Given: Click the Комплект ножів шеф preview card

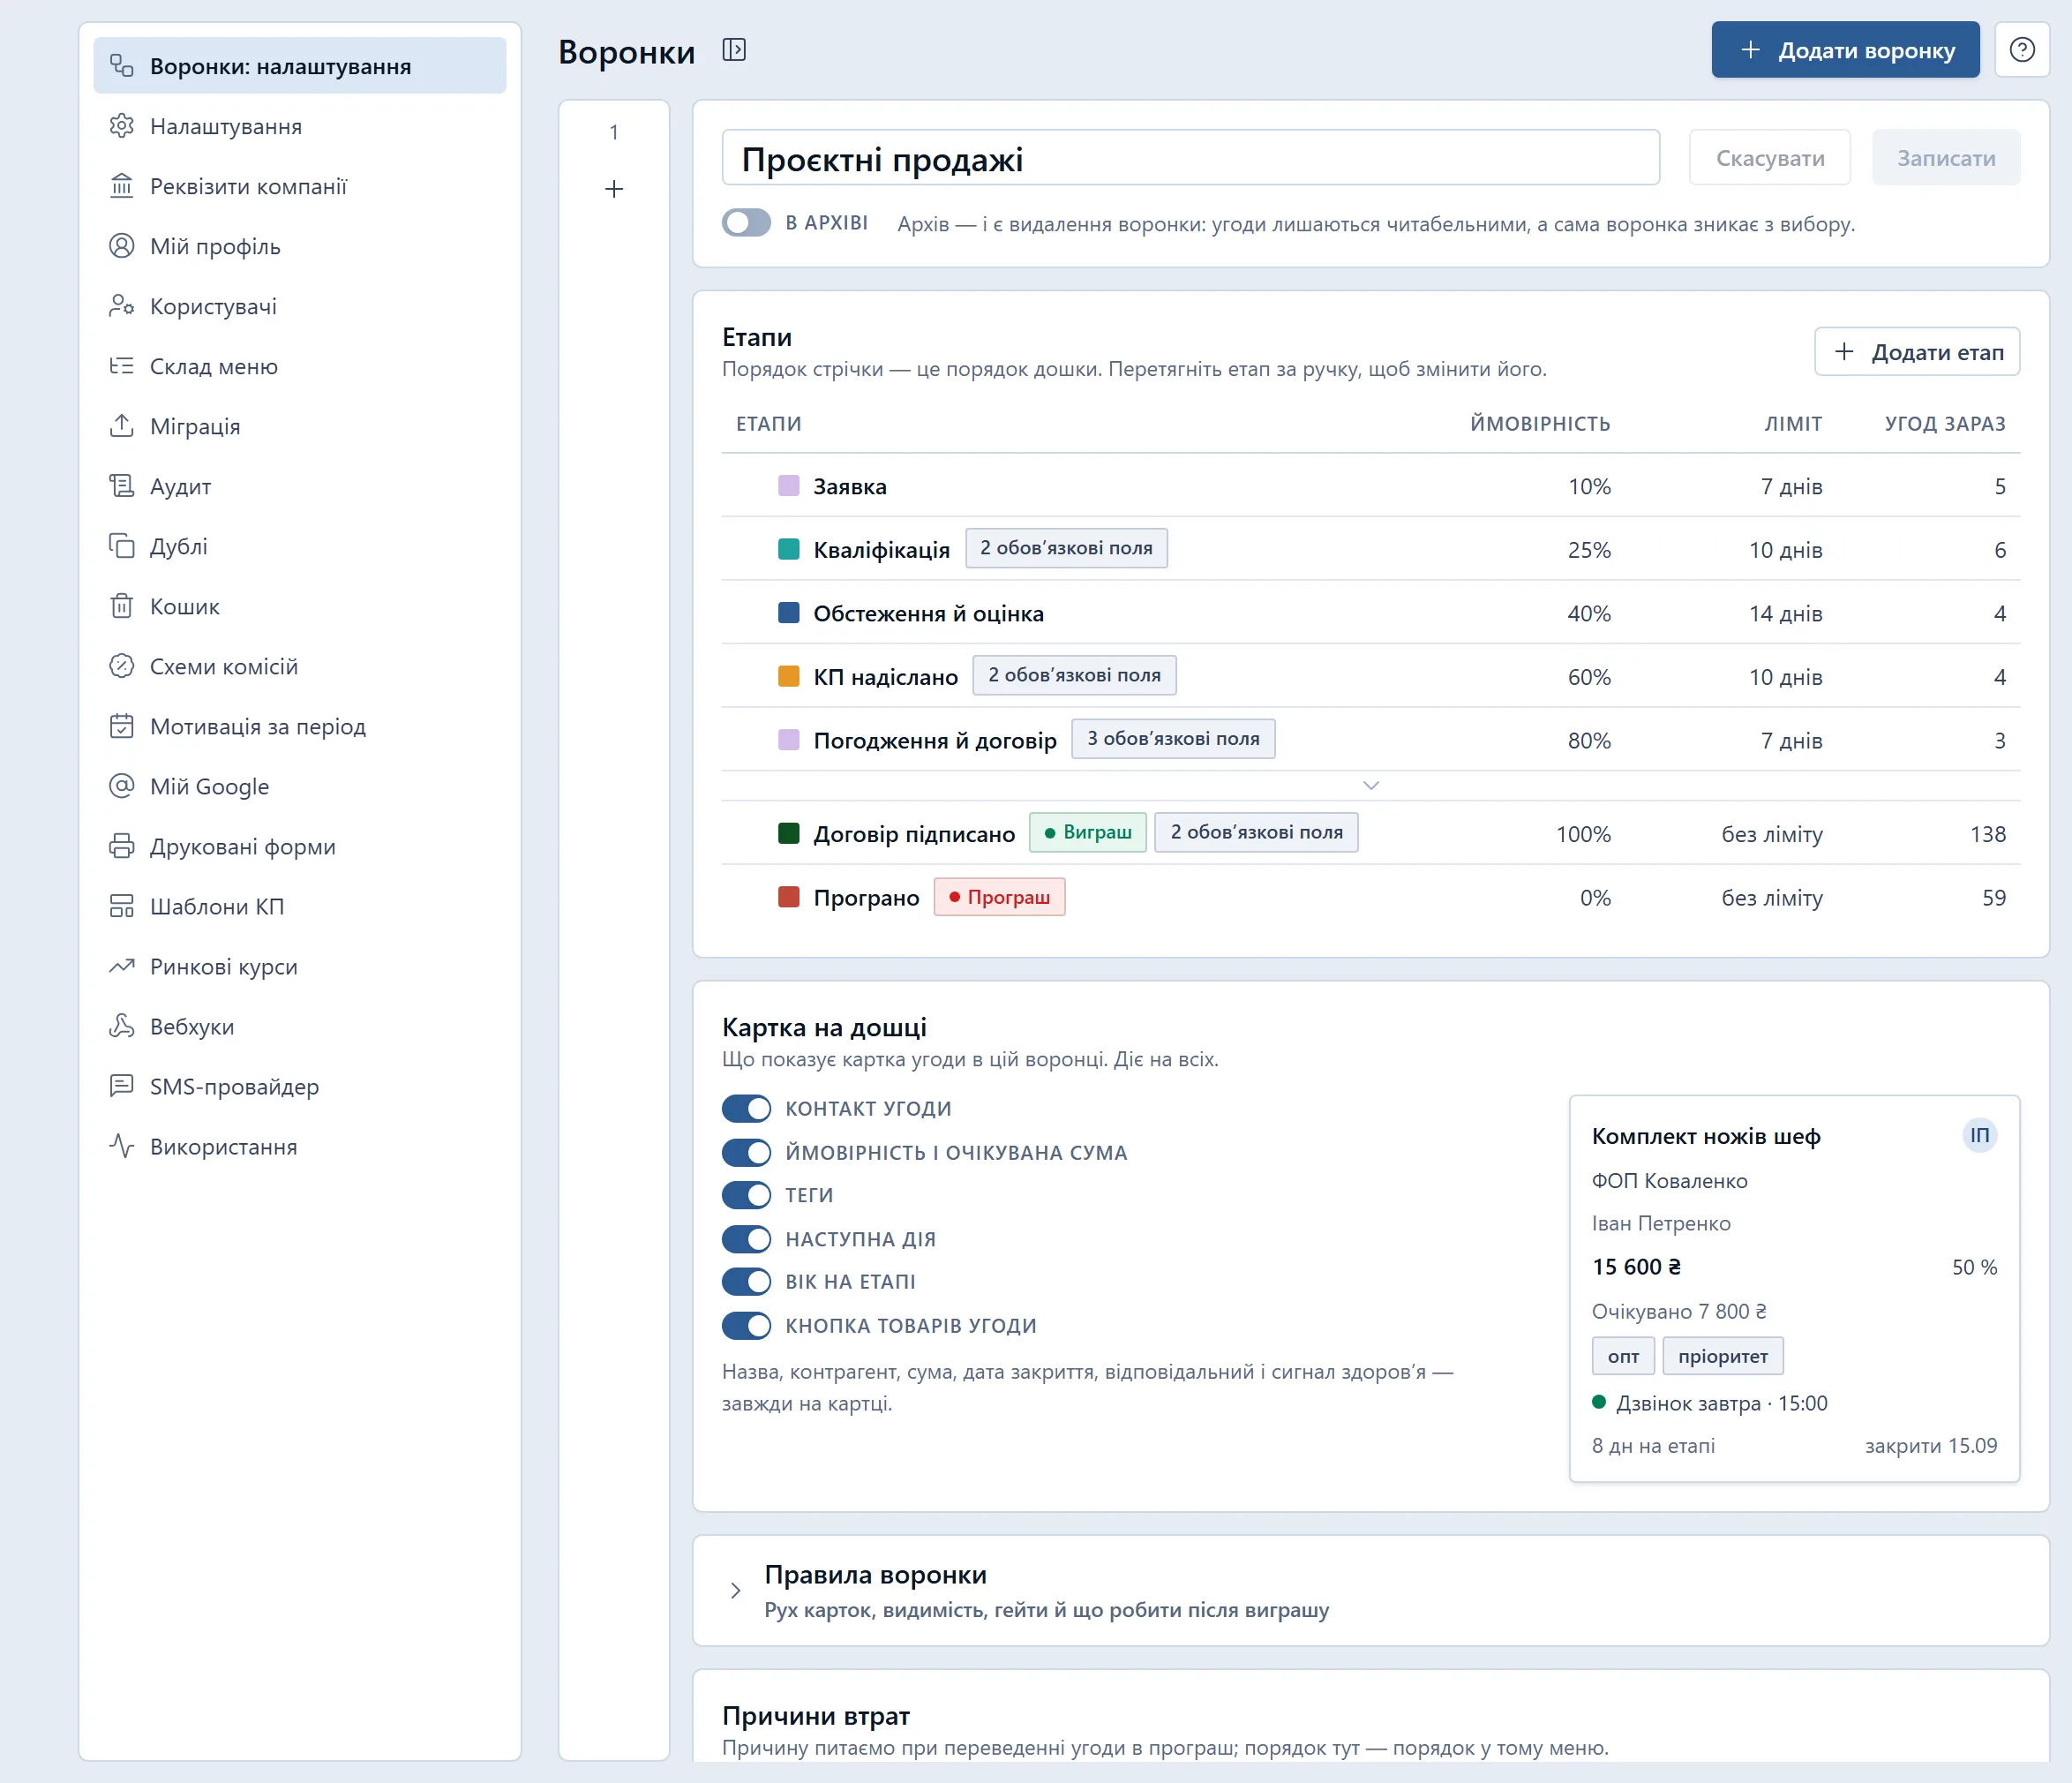Looking at the screenshot, I should [1794, 1288].
